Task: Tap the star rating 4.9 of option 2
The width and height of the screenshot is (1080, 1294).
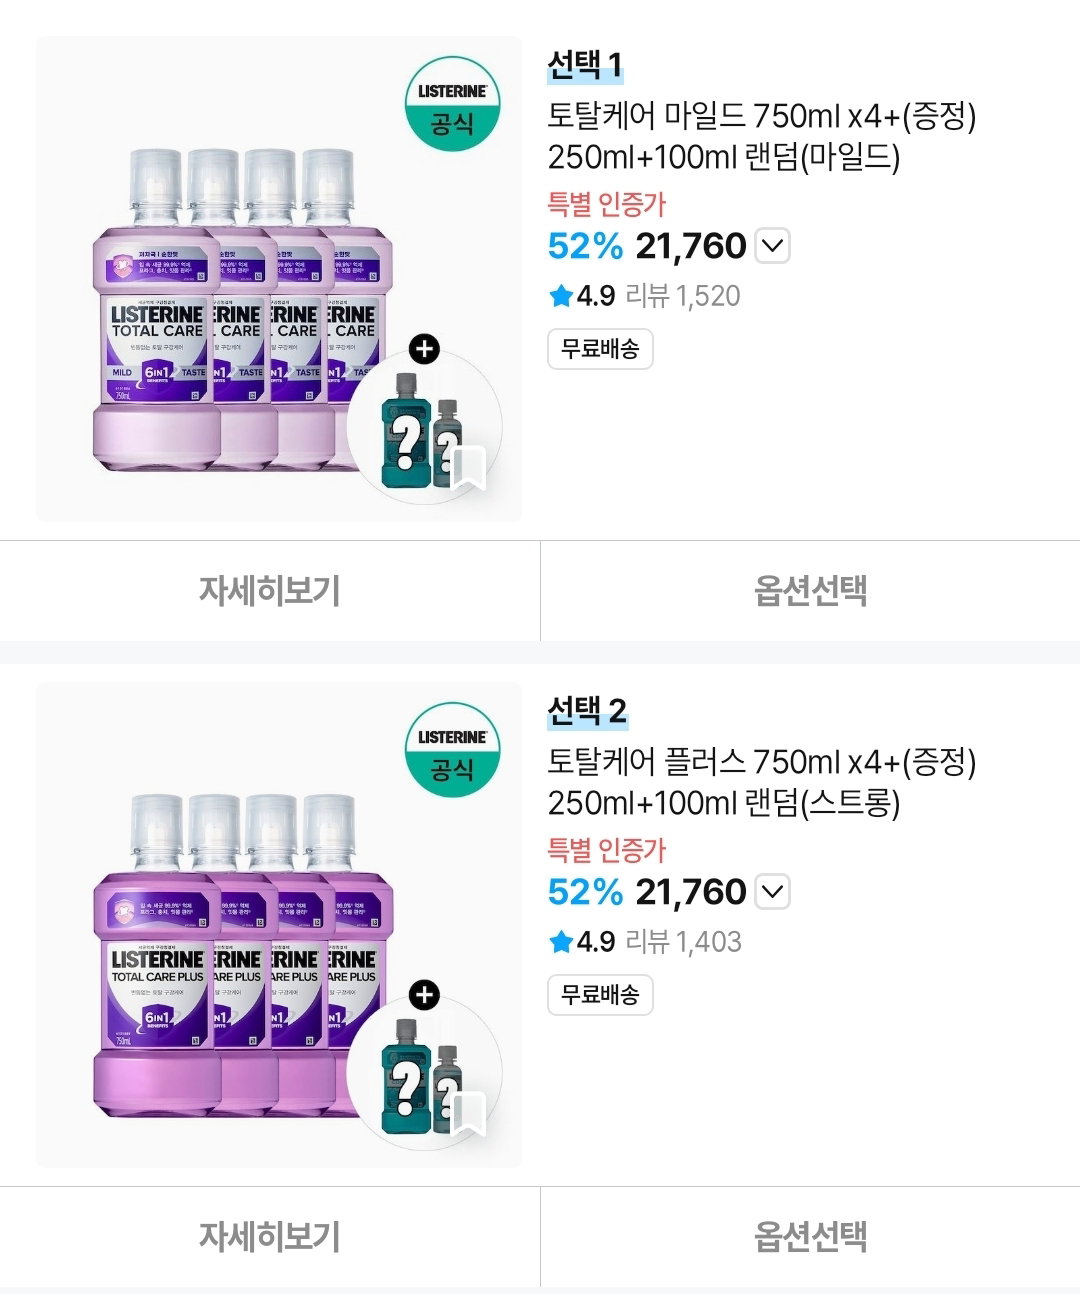Action: coord(582,942)
